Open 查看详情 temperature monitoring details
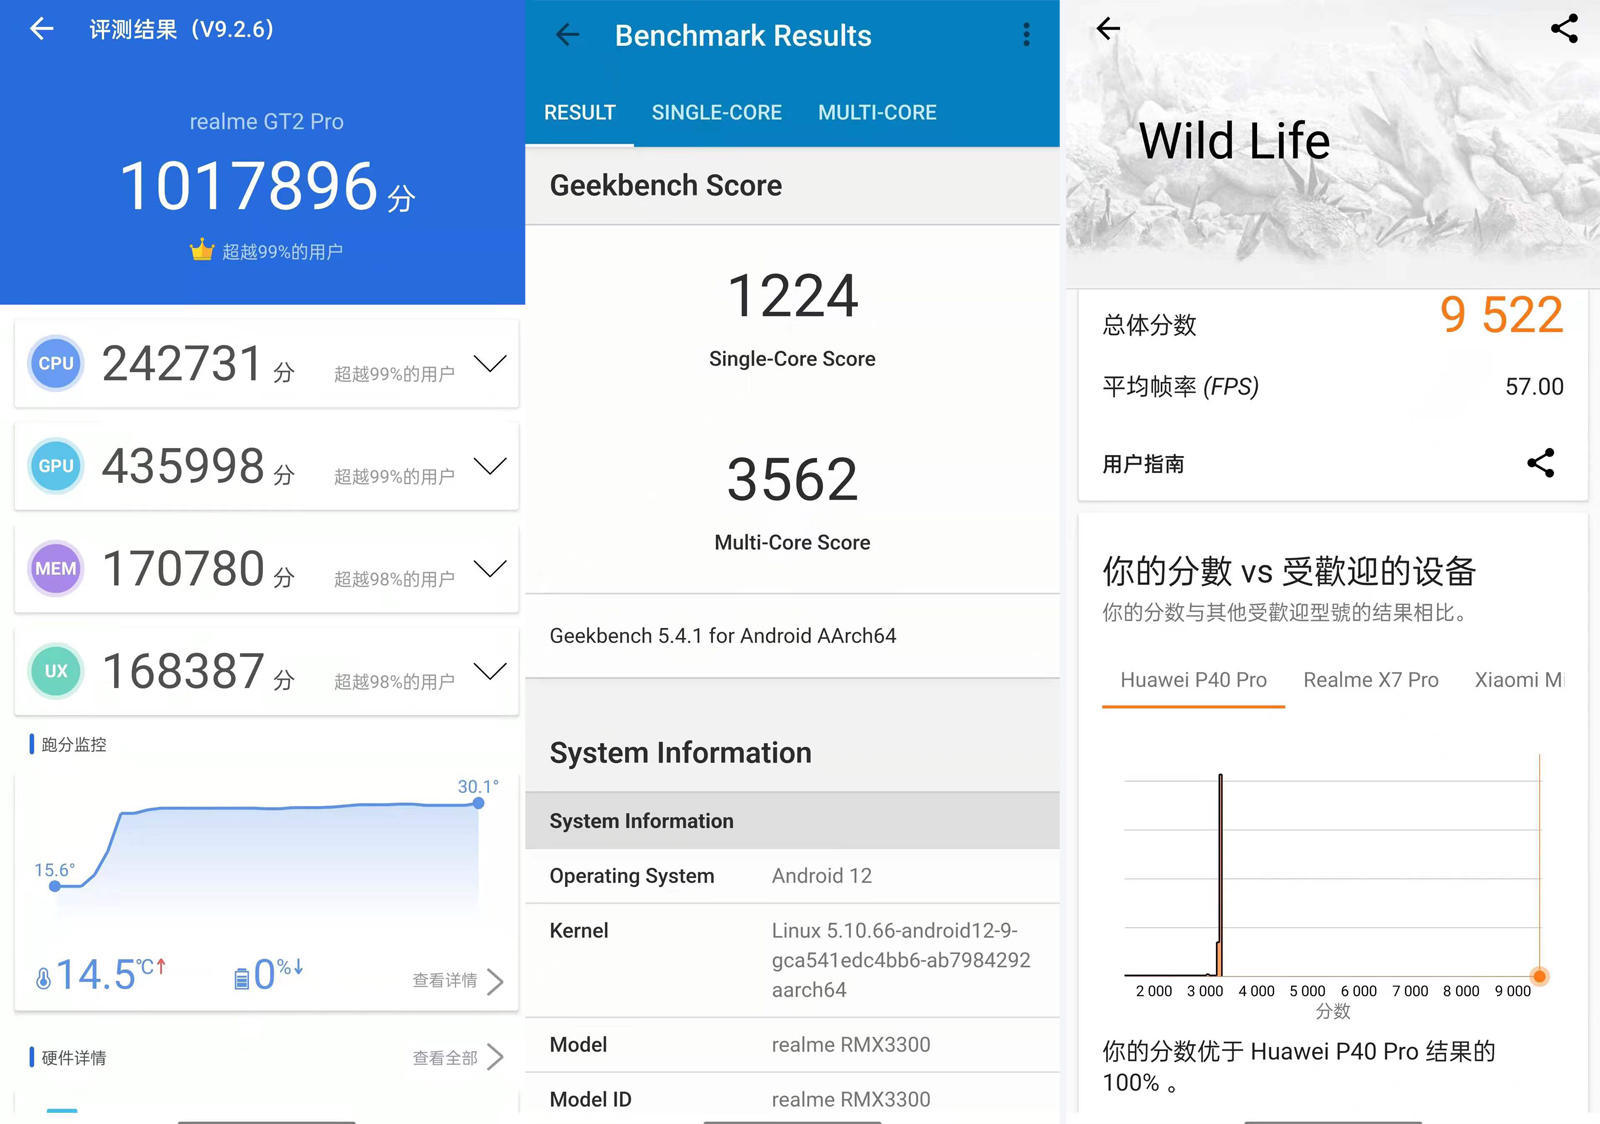The width and height of the screenshot is (1600, 1124). pos(457,981)
